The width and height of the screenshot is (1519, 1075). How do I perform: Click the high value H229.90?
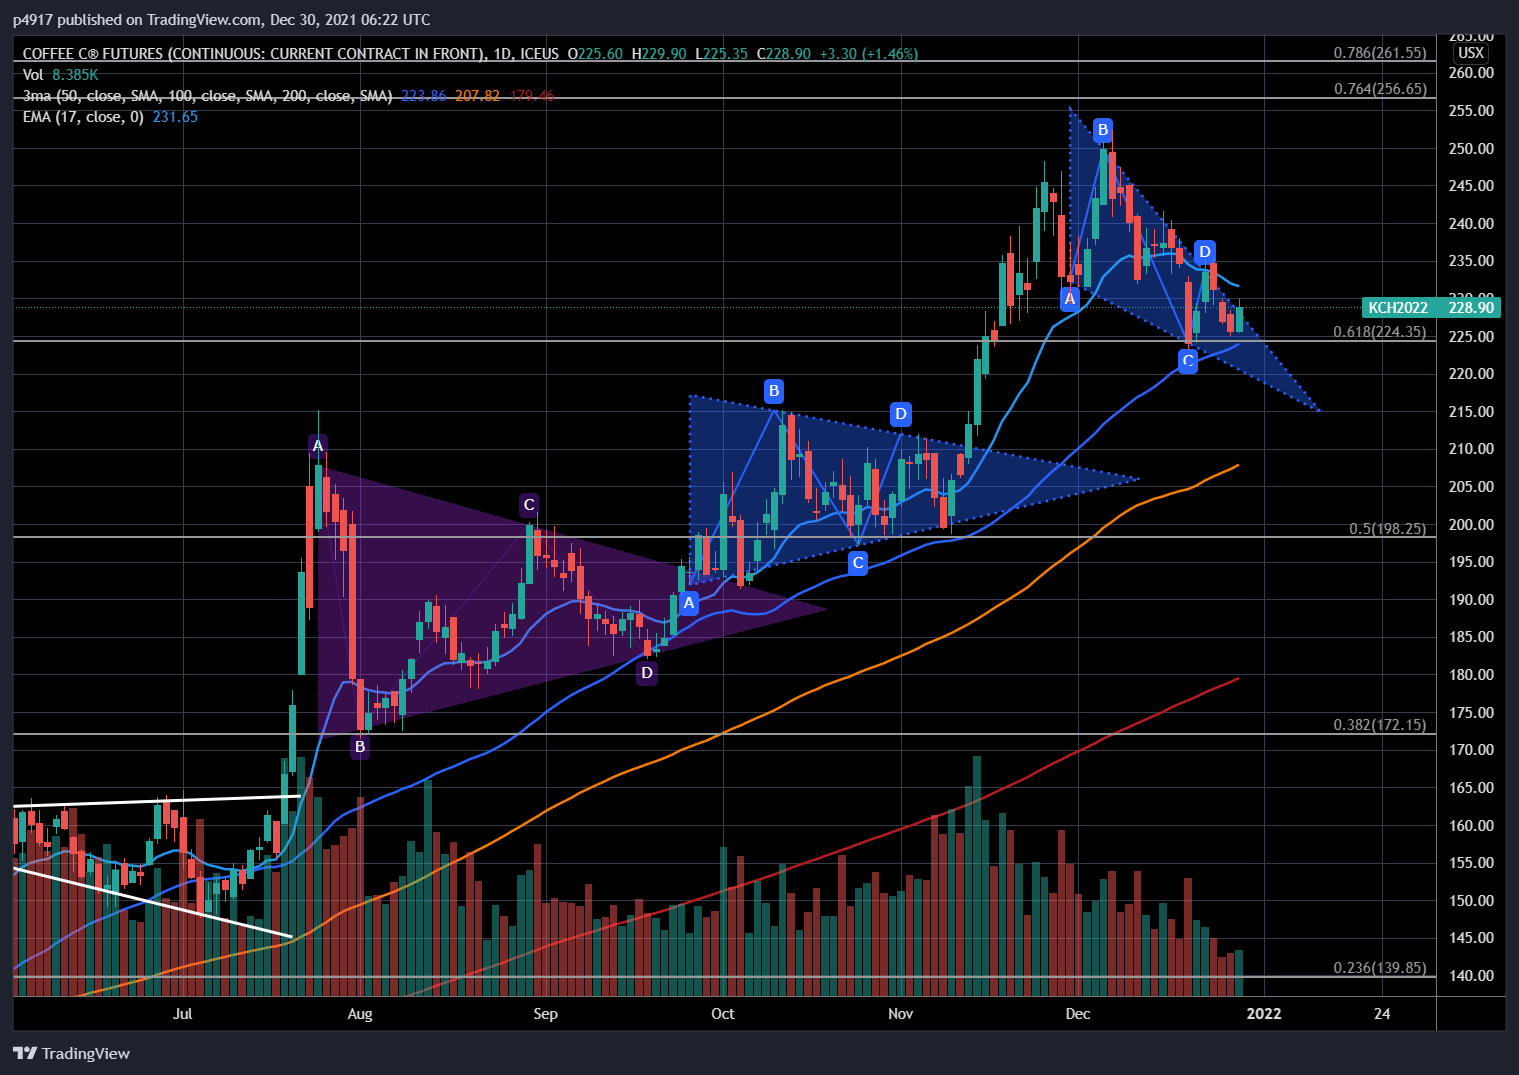pos(660,54)
